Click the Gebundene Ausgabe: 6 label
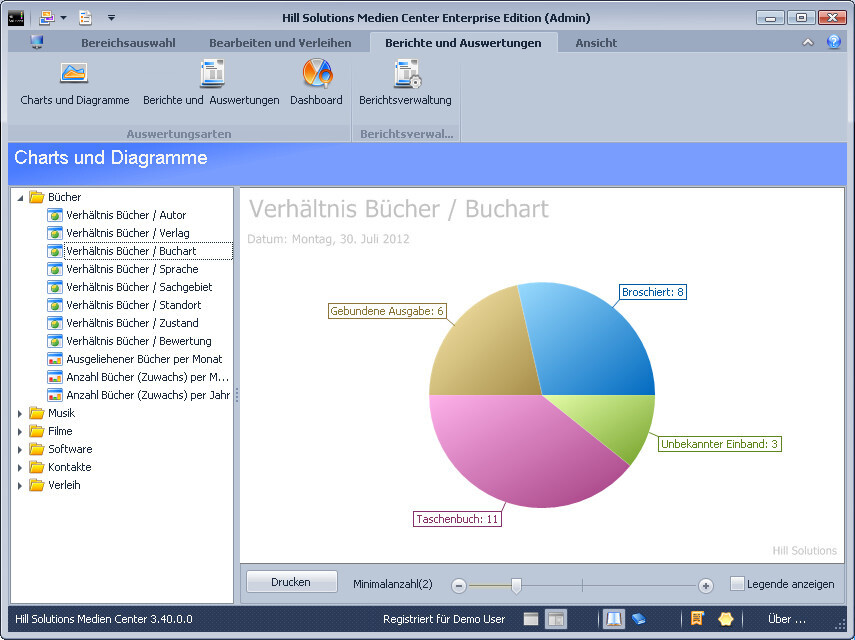 point(387,311)
